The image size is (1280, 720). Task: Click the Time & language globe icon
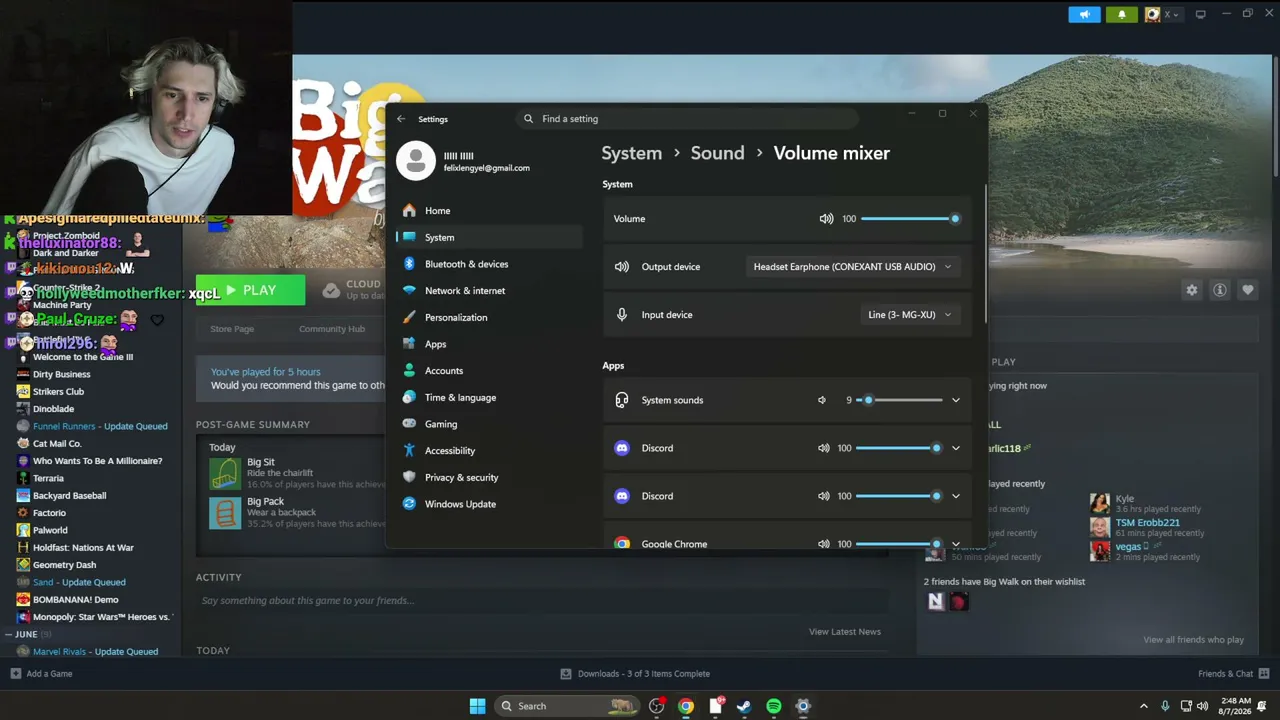point(409,397)
